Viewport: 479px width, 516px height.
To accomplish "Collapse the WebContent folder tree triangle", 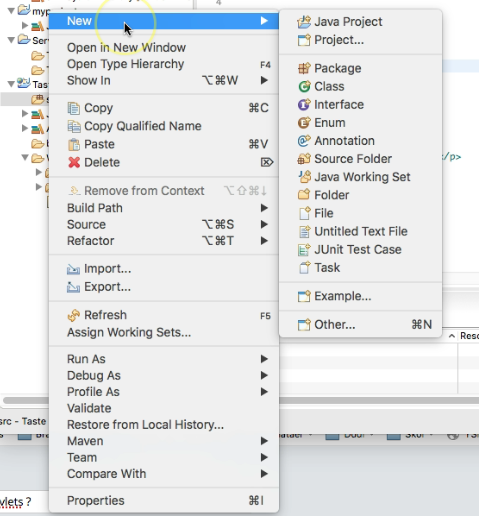I will coord(25,157).
